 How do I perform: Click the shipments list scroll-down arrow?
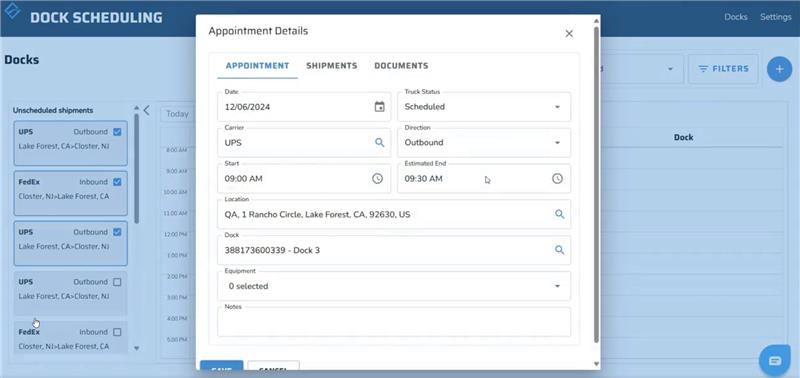click(136, 348)
